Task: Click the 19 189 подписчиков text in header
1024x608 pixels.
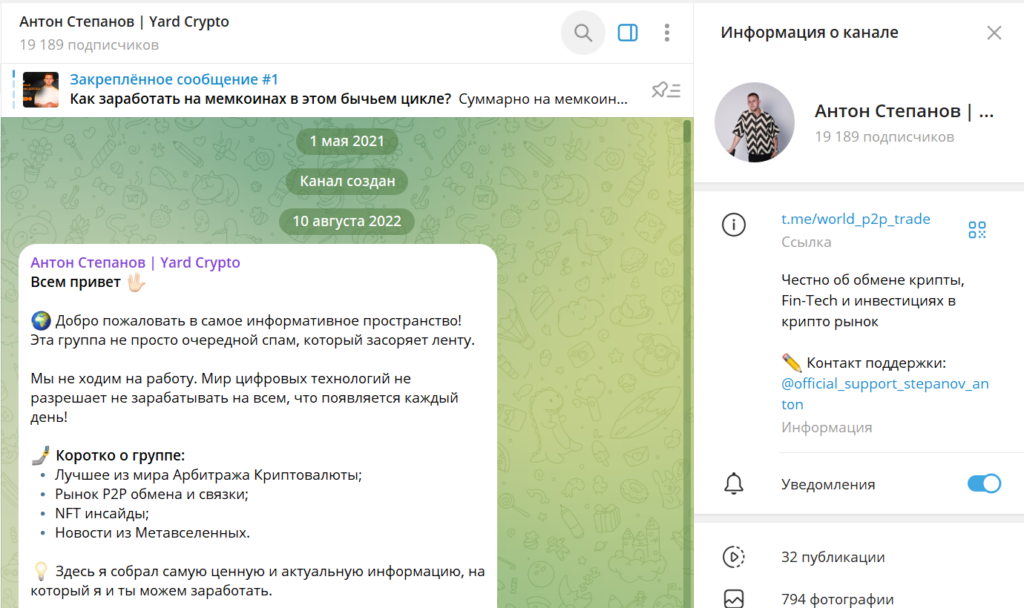Action: (x=89, y=45)
